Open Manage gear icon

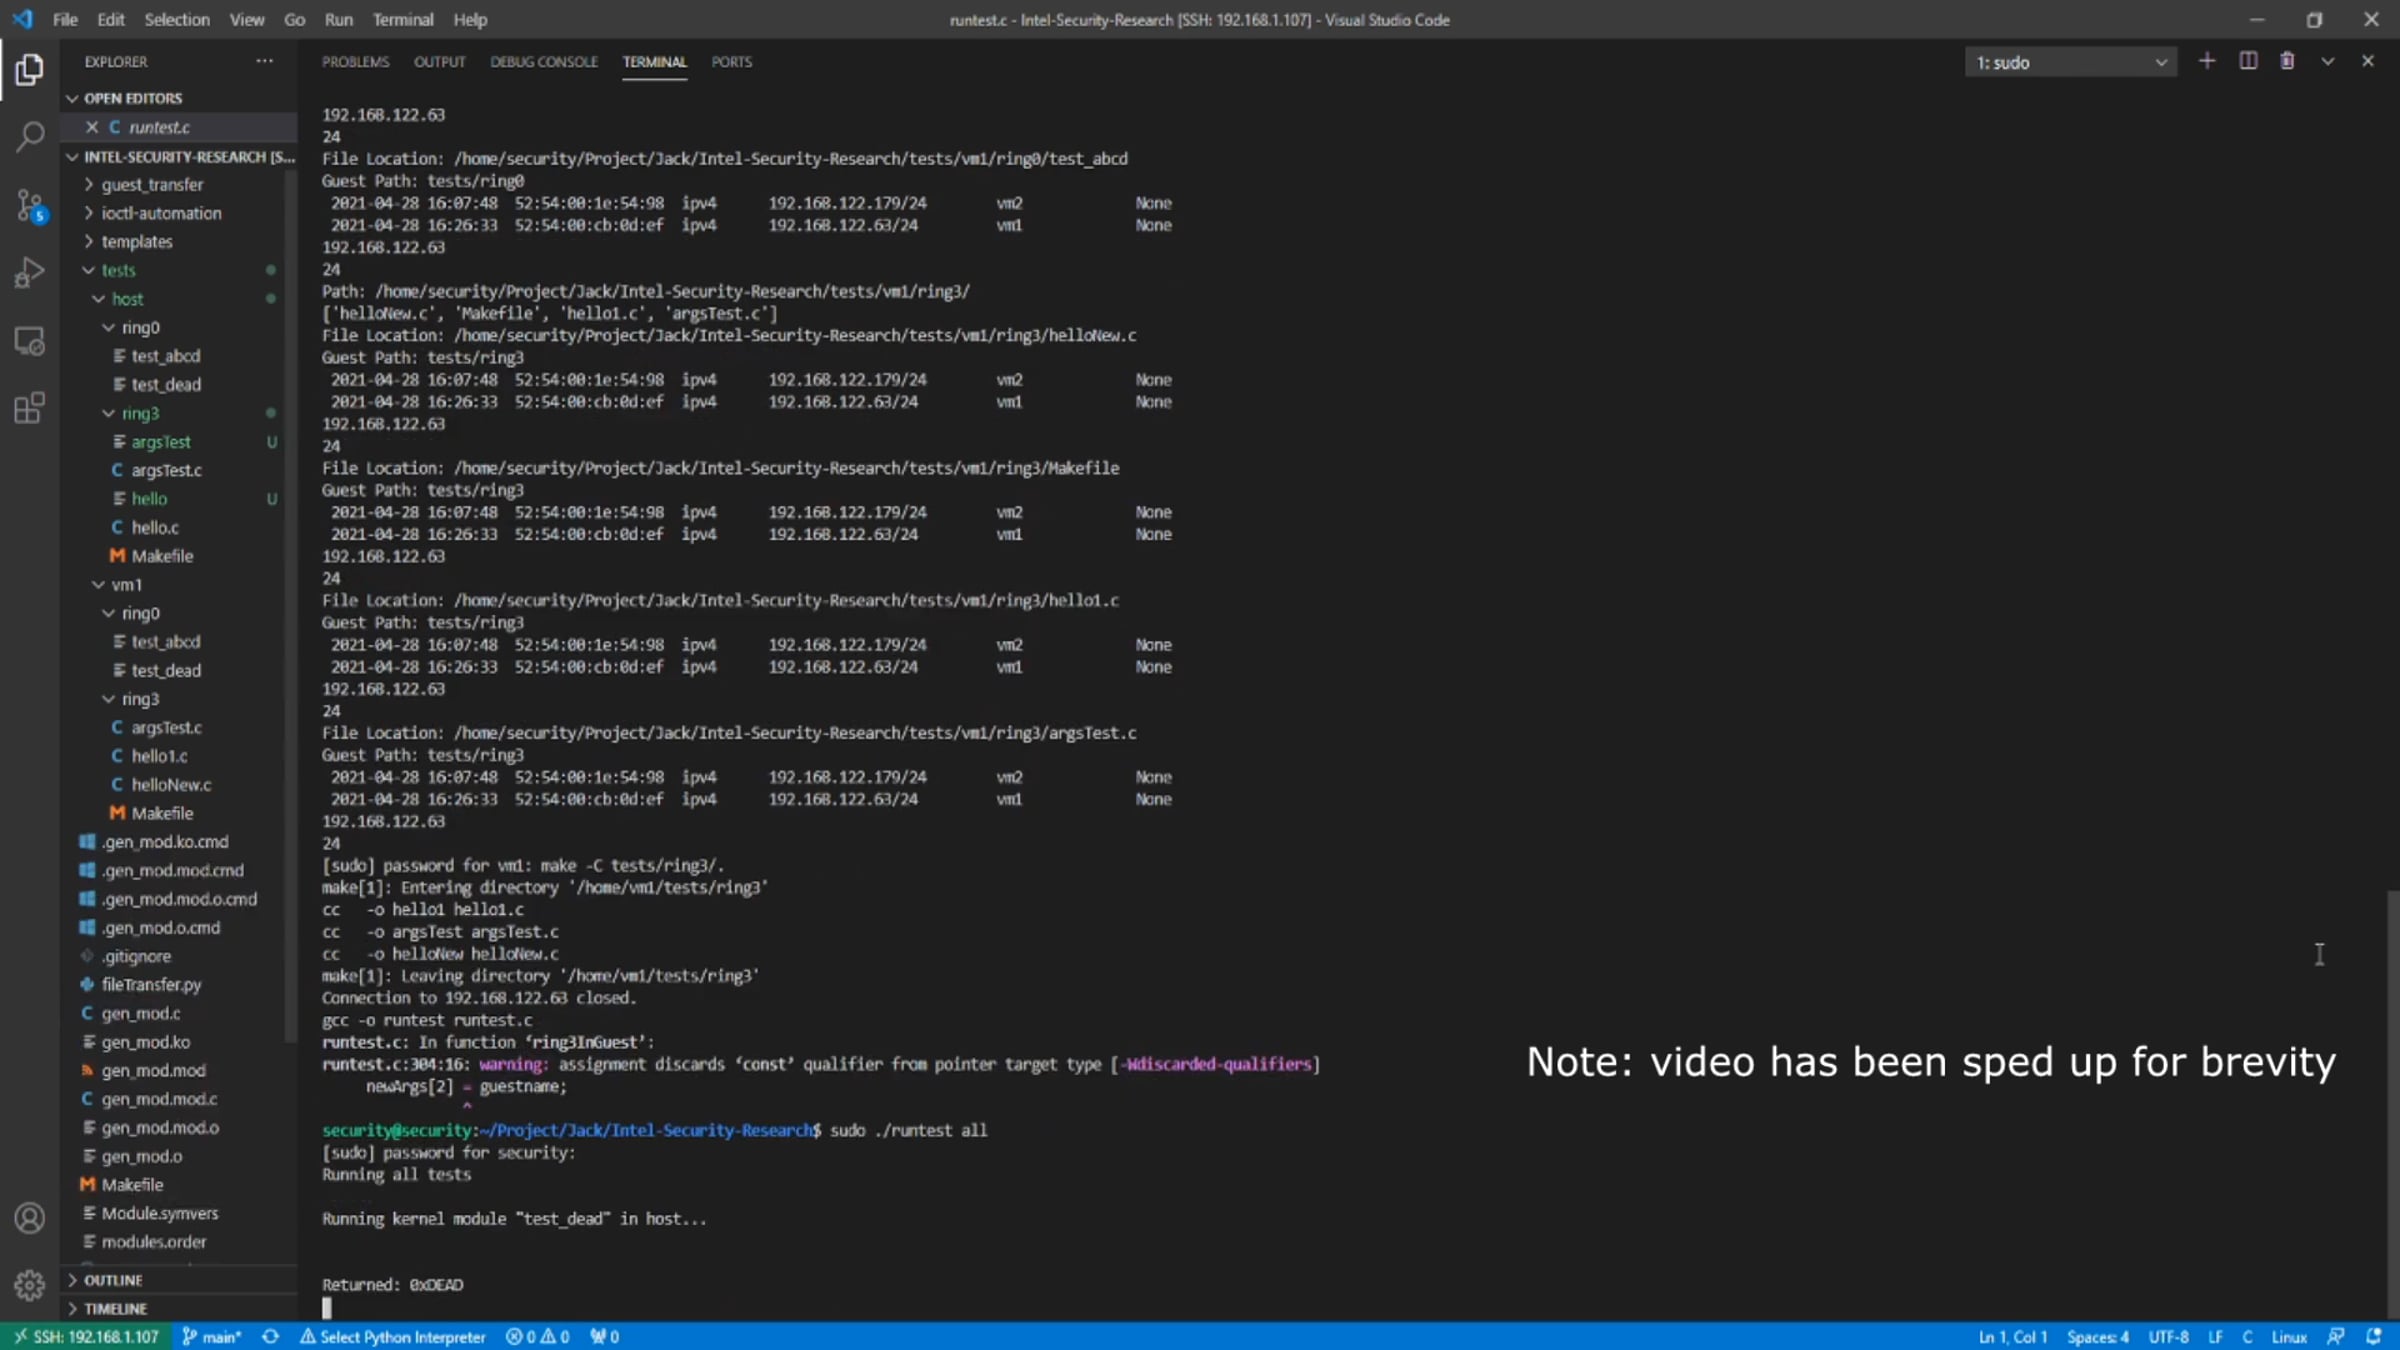[x=30, y=1285]
